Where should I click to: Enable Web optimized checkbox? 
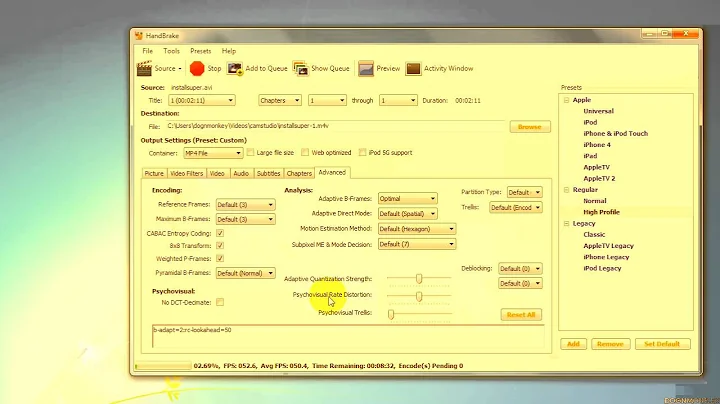pyautogui.click(x=305, y=152)
